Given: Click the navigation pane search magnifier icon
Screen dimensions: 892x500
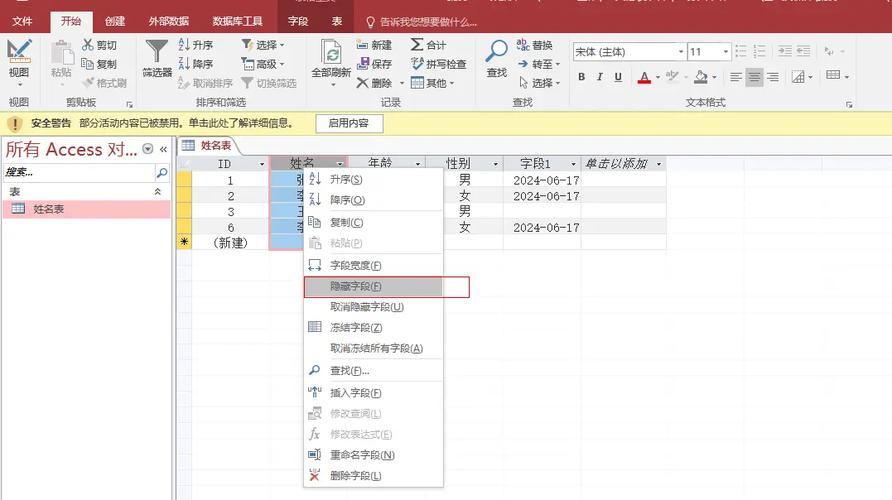Looking at the screenshot, I should pyautogui.click(x=161, y=173).
